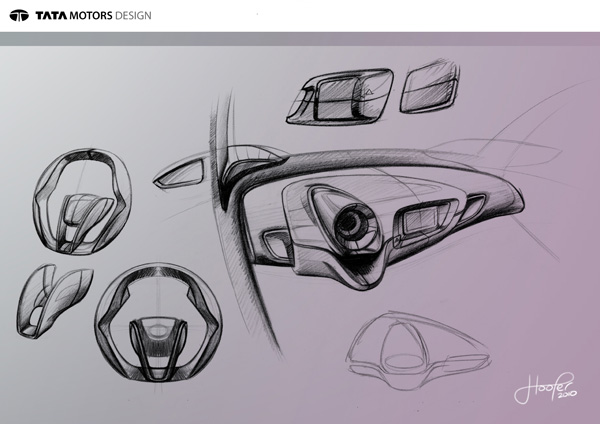Click the faint outline hub sketch
600x424 pixels.
(405, 346)
